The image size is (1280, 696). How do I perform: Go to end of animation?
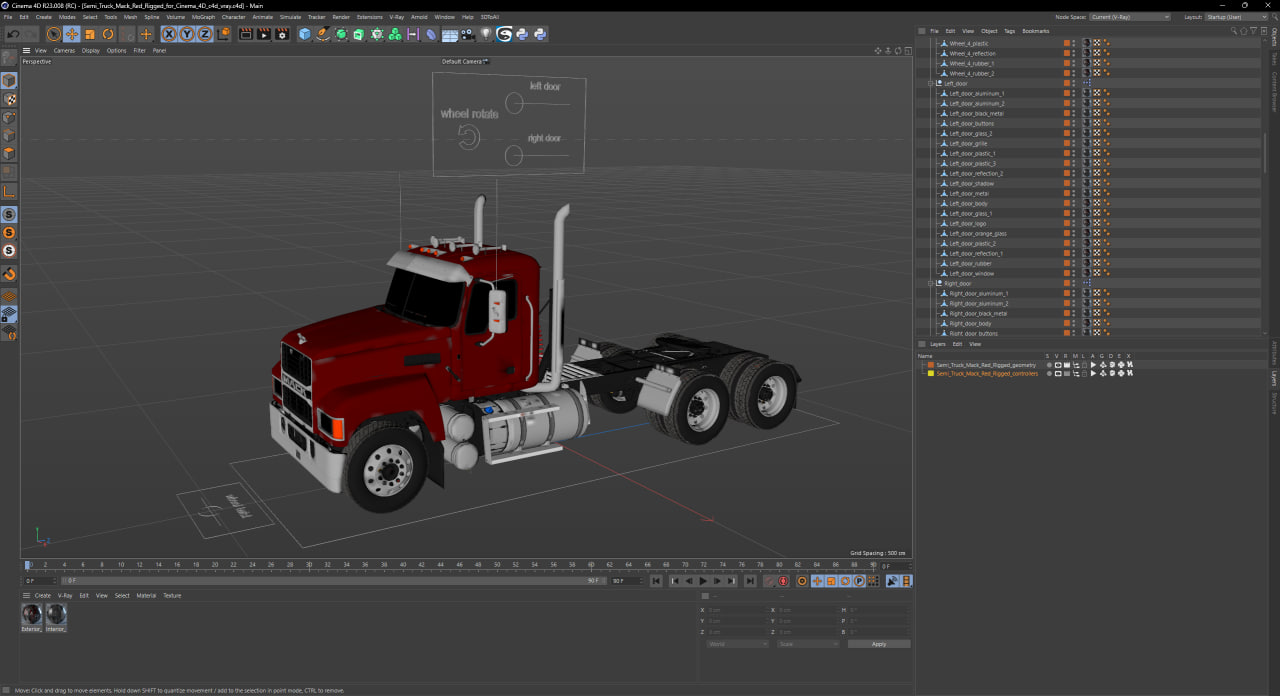pos(750,581)
